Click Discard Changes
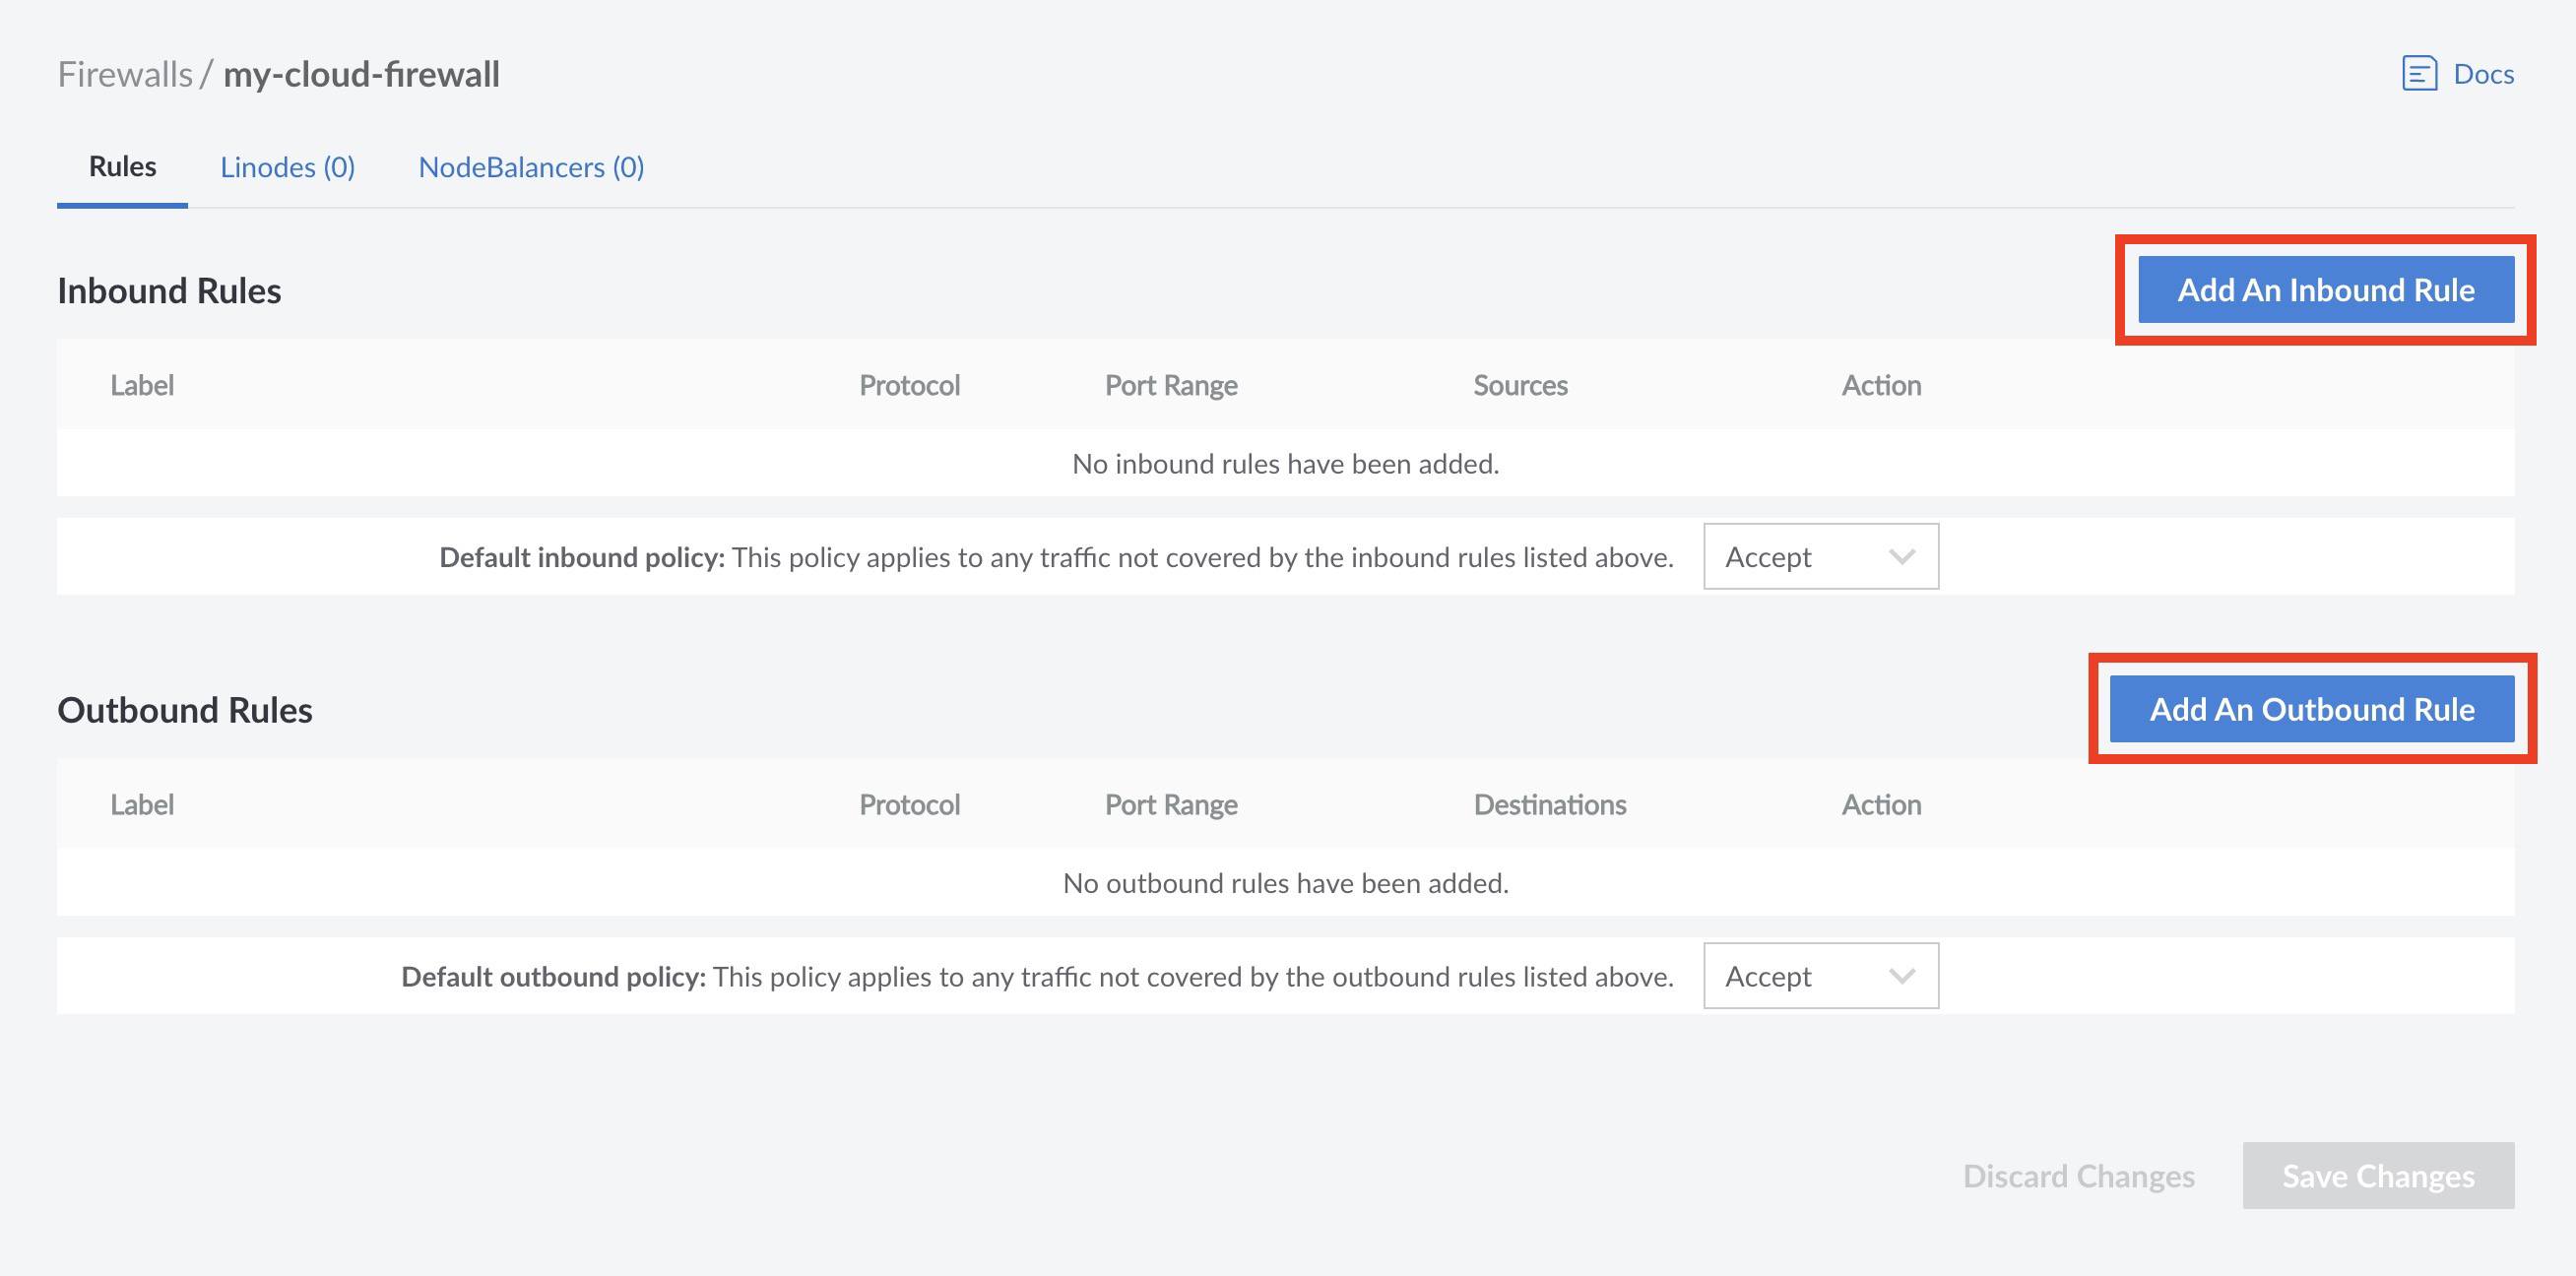The image size is (2576, 1276). tap(2078, 1175)
